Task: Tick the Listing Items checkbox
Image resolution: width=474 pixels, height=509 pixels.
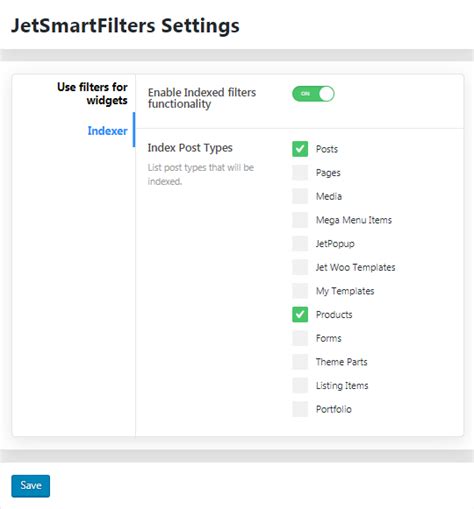Action: point(300,385)
